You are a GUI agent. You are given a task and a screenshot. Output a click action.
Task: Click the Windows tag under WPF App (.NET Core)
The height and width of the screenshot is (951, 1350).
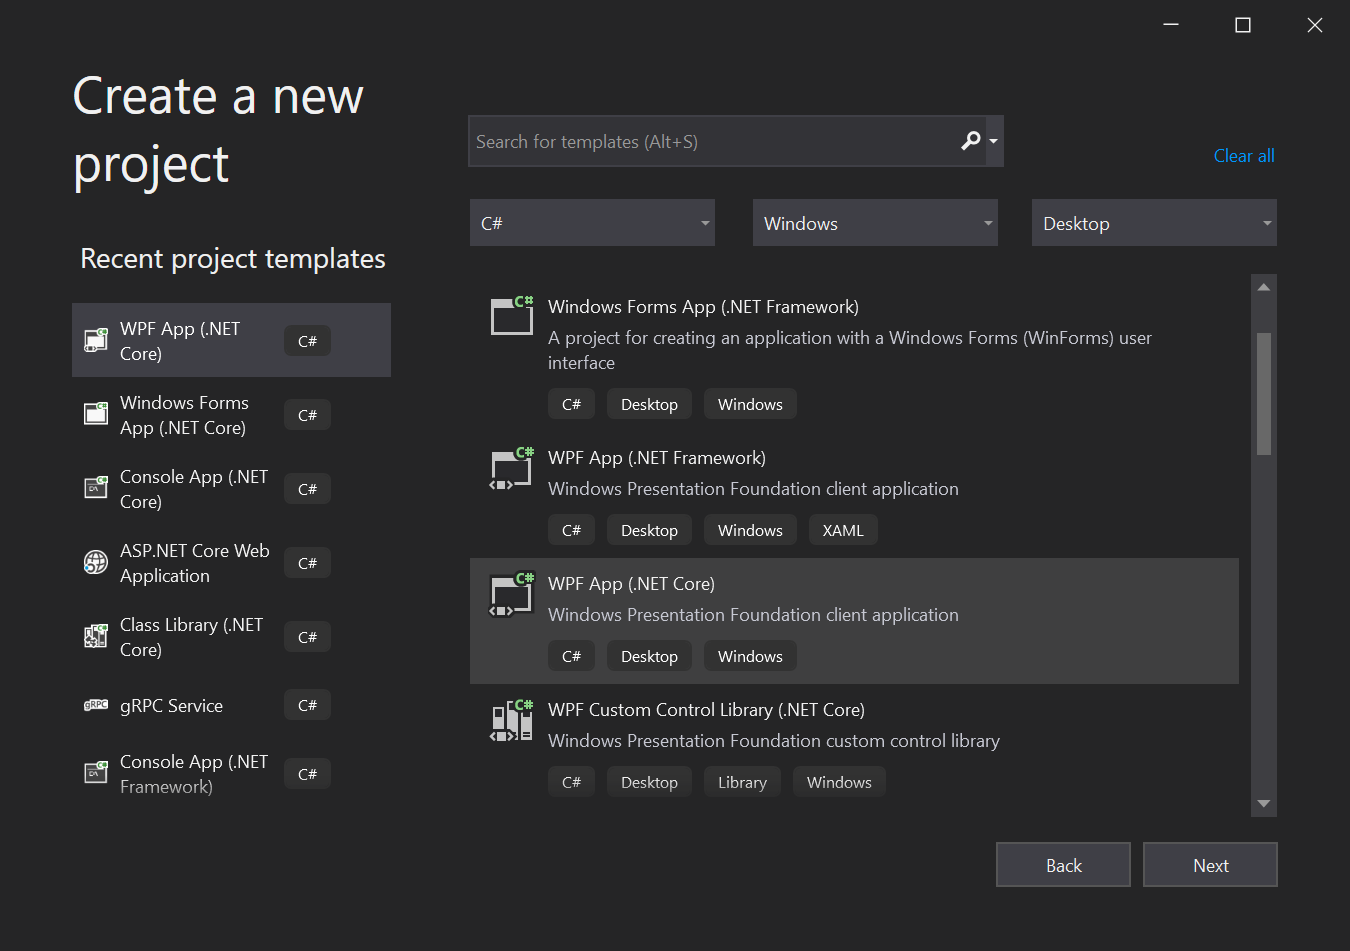(750, 656)
